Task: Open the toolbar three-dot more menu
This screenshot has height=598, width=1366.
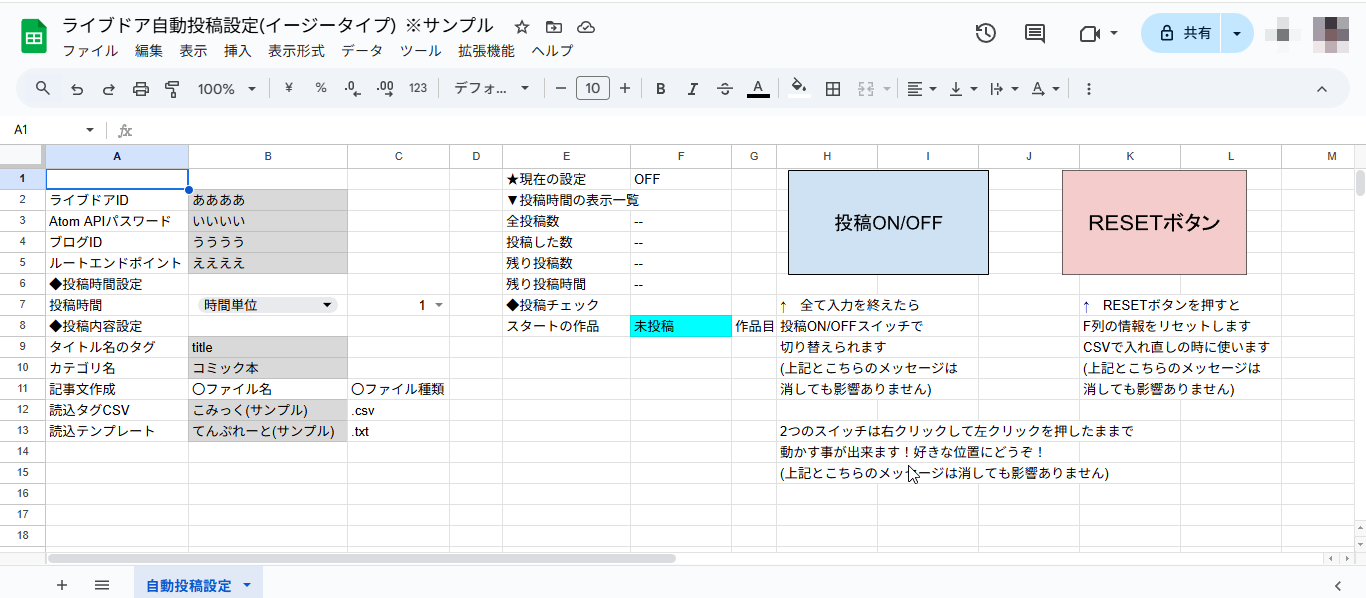Action: pyautogui.click(x=1089, y=88)
